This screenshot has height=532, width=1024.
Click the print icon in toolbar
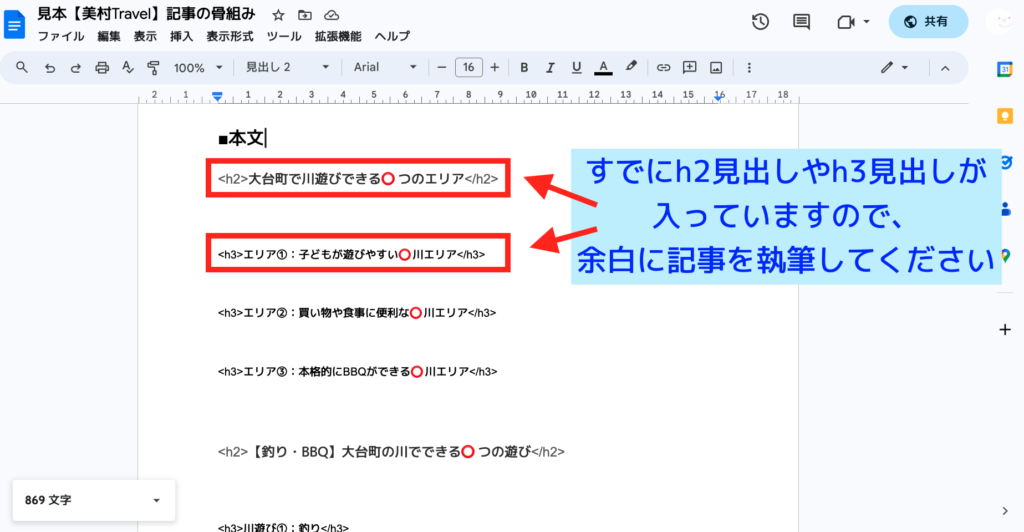coord(101,68)
